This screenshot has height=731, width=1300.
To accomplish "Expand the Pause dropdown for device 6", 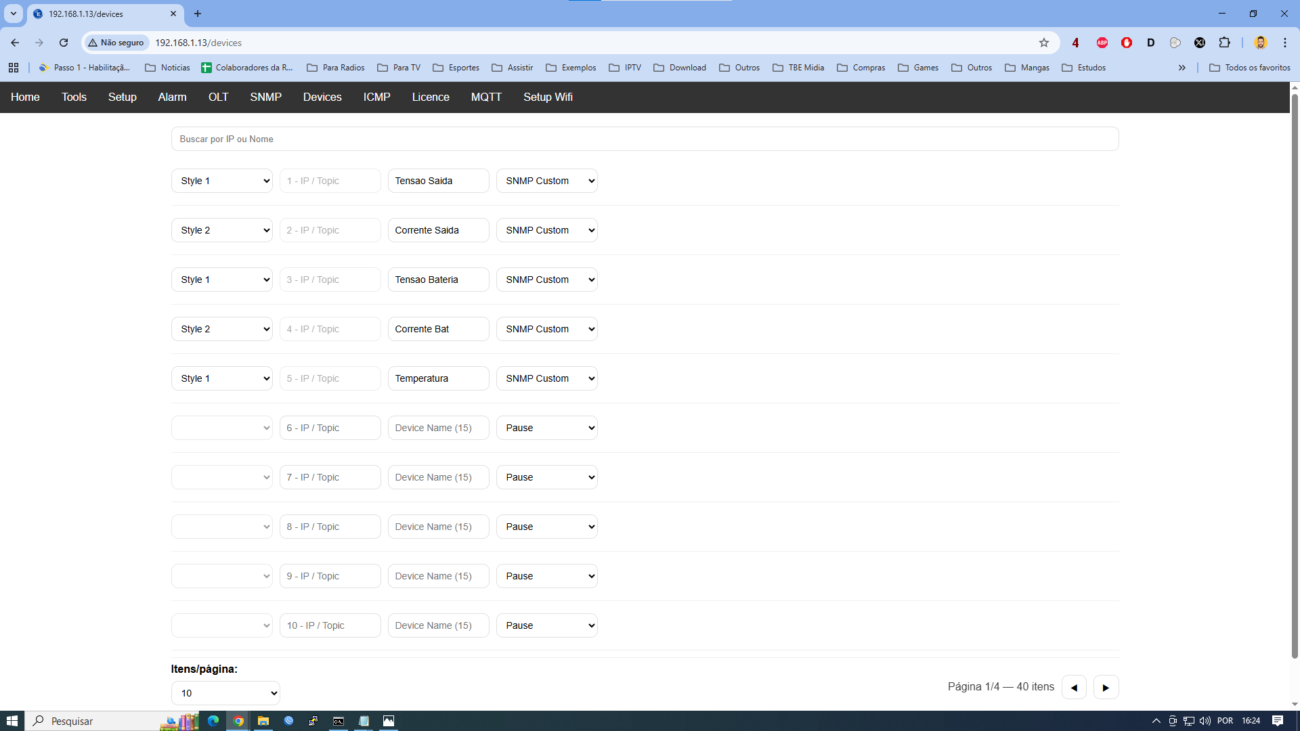I will click(x=547, y=428).
